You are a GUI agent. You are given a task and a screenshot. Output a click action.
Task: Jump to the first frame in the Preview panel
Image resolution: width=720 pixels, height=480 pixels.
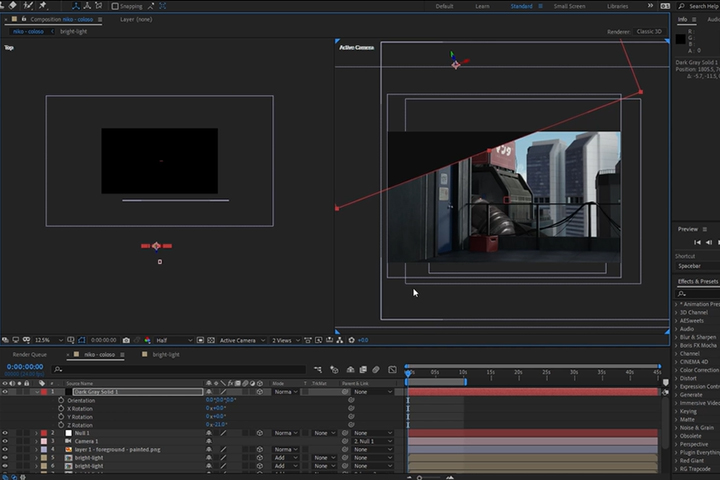(697, 242)
